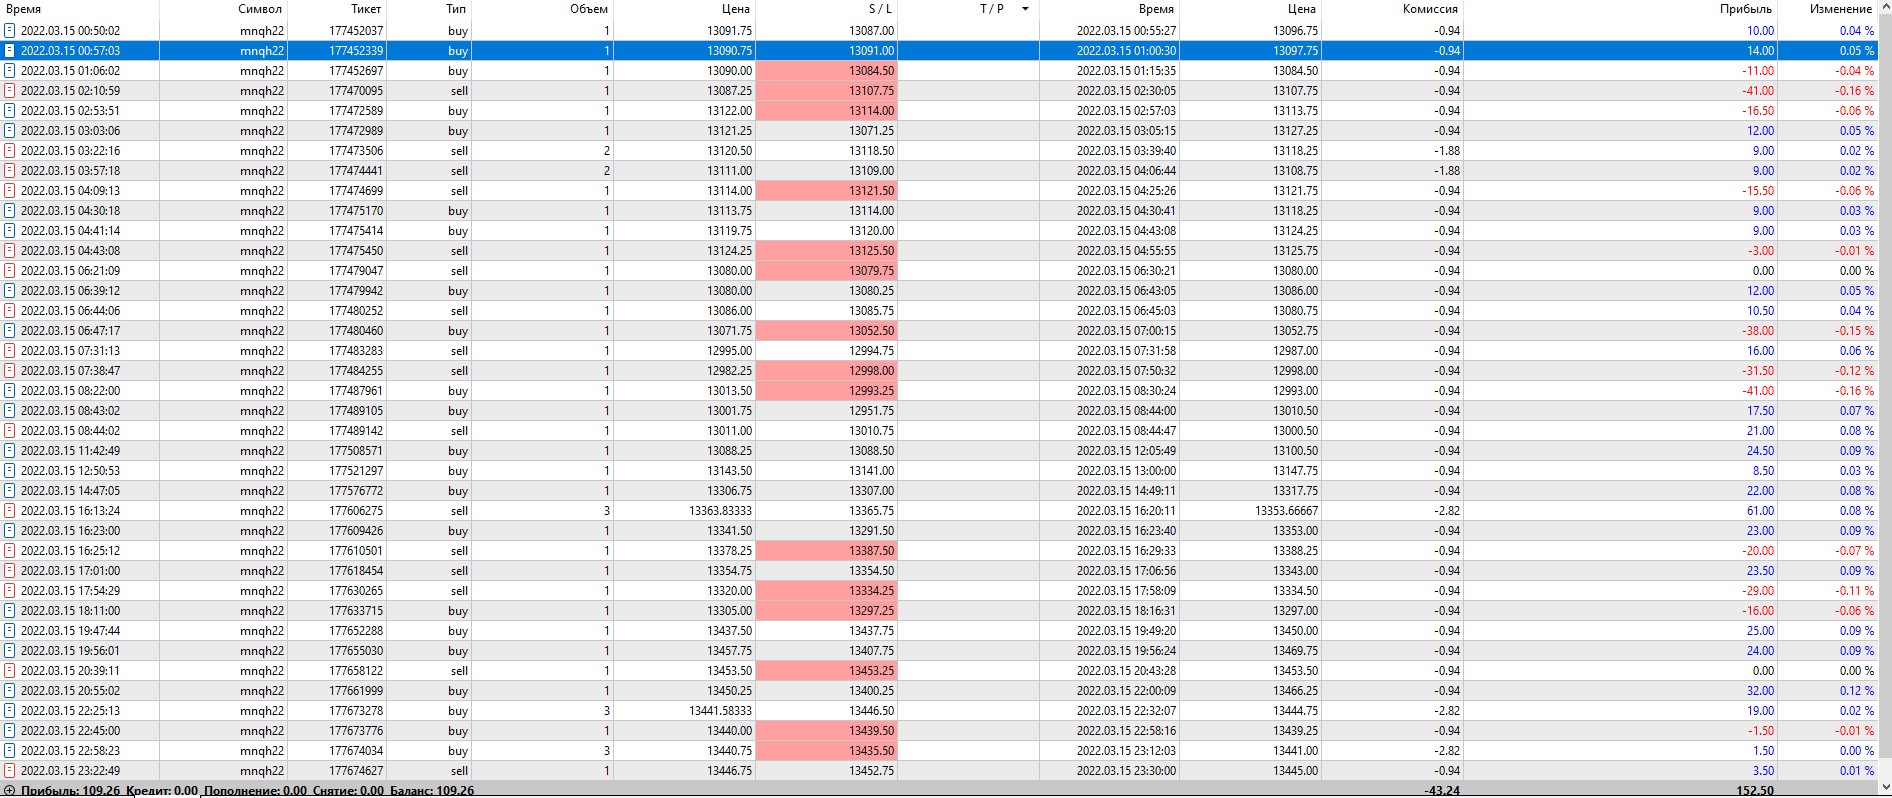Click the sell icon beside open time 04:09:13
Screen dimensions: 1892x798
(x=10, y=191)
